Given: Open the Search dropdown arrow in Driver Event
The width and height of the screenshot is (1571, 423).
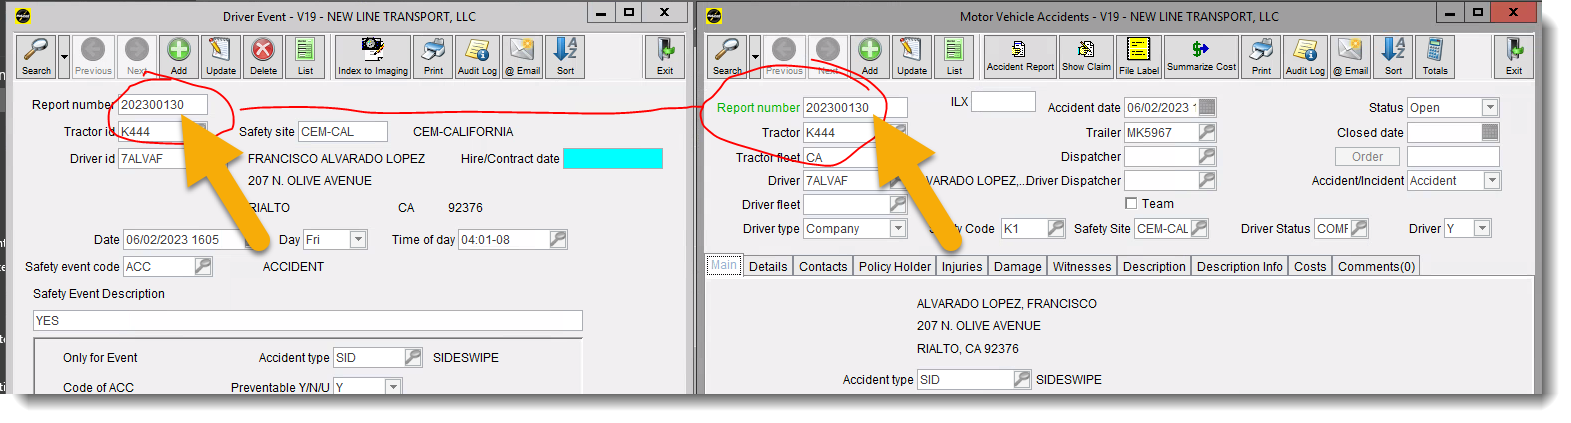Looking at the screenshot, I should (64, 57).
